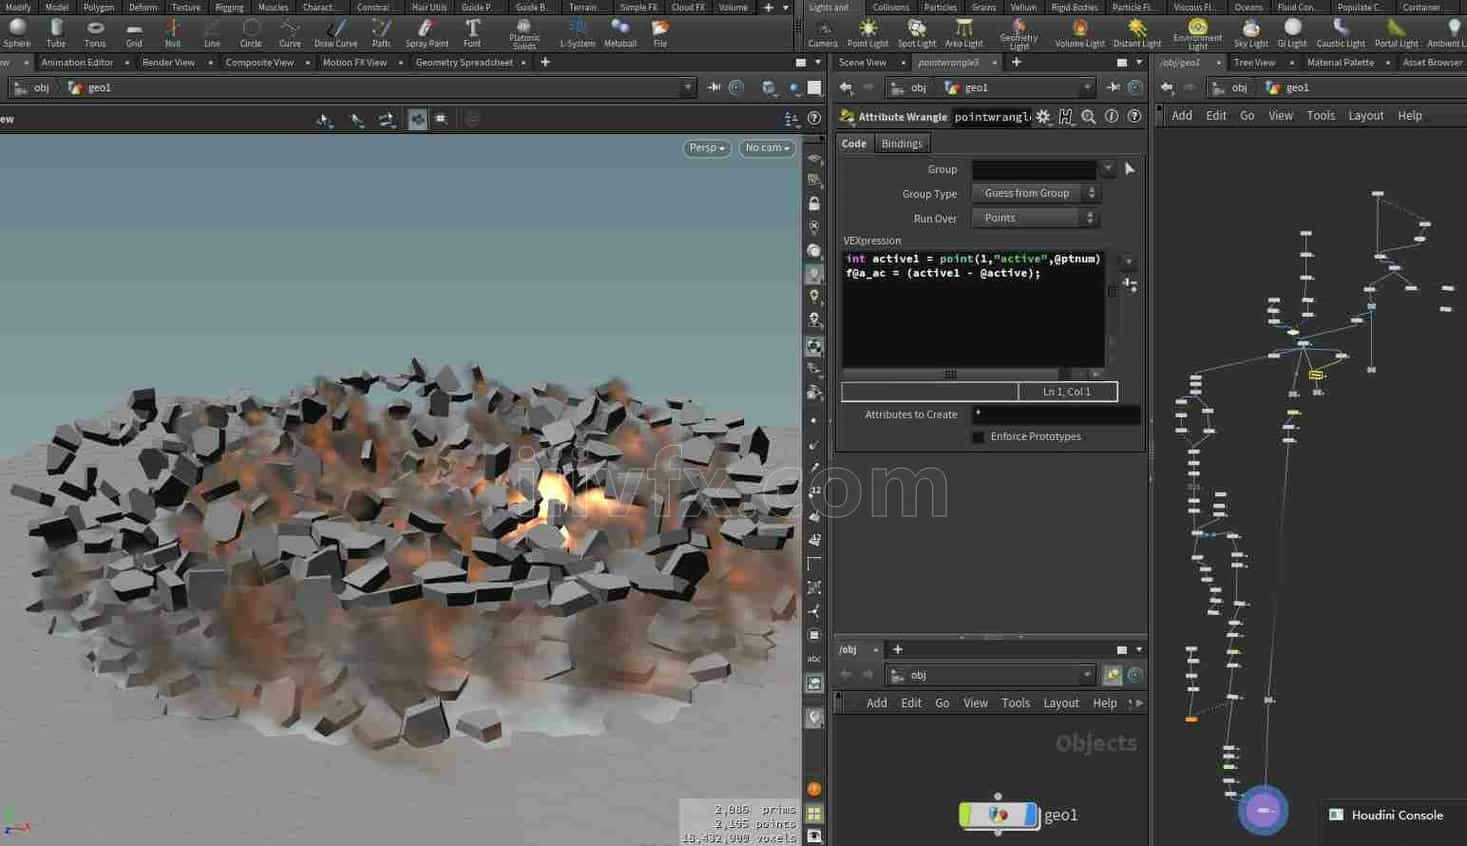This screenshot has height=846, width=1467.
Task: Open the Rigid Bodies shelf tab
Action: [x=1074, y=7]
